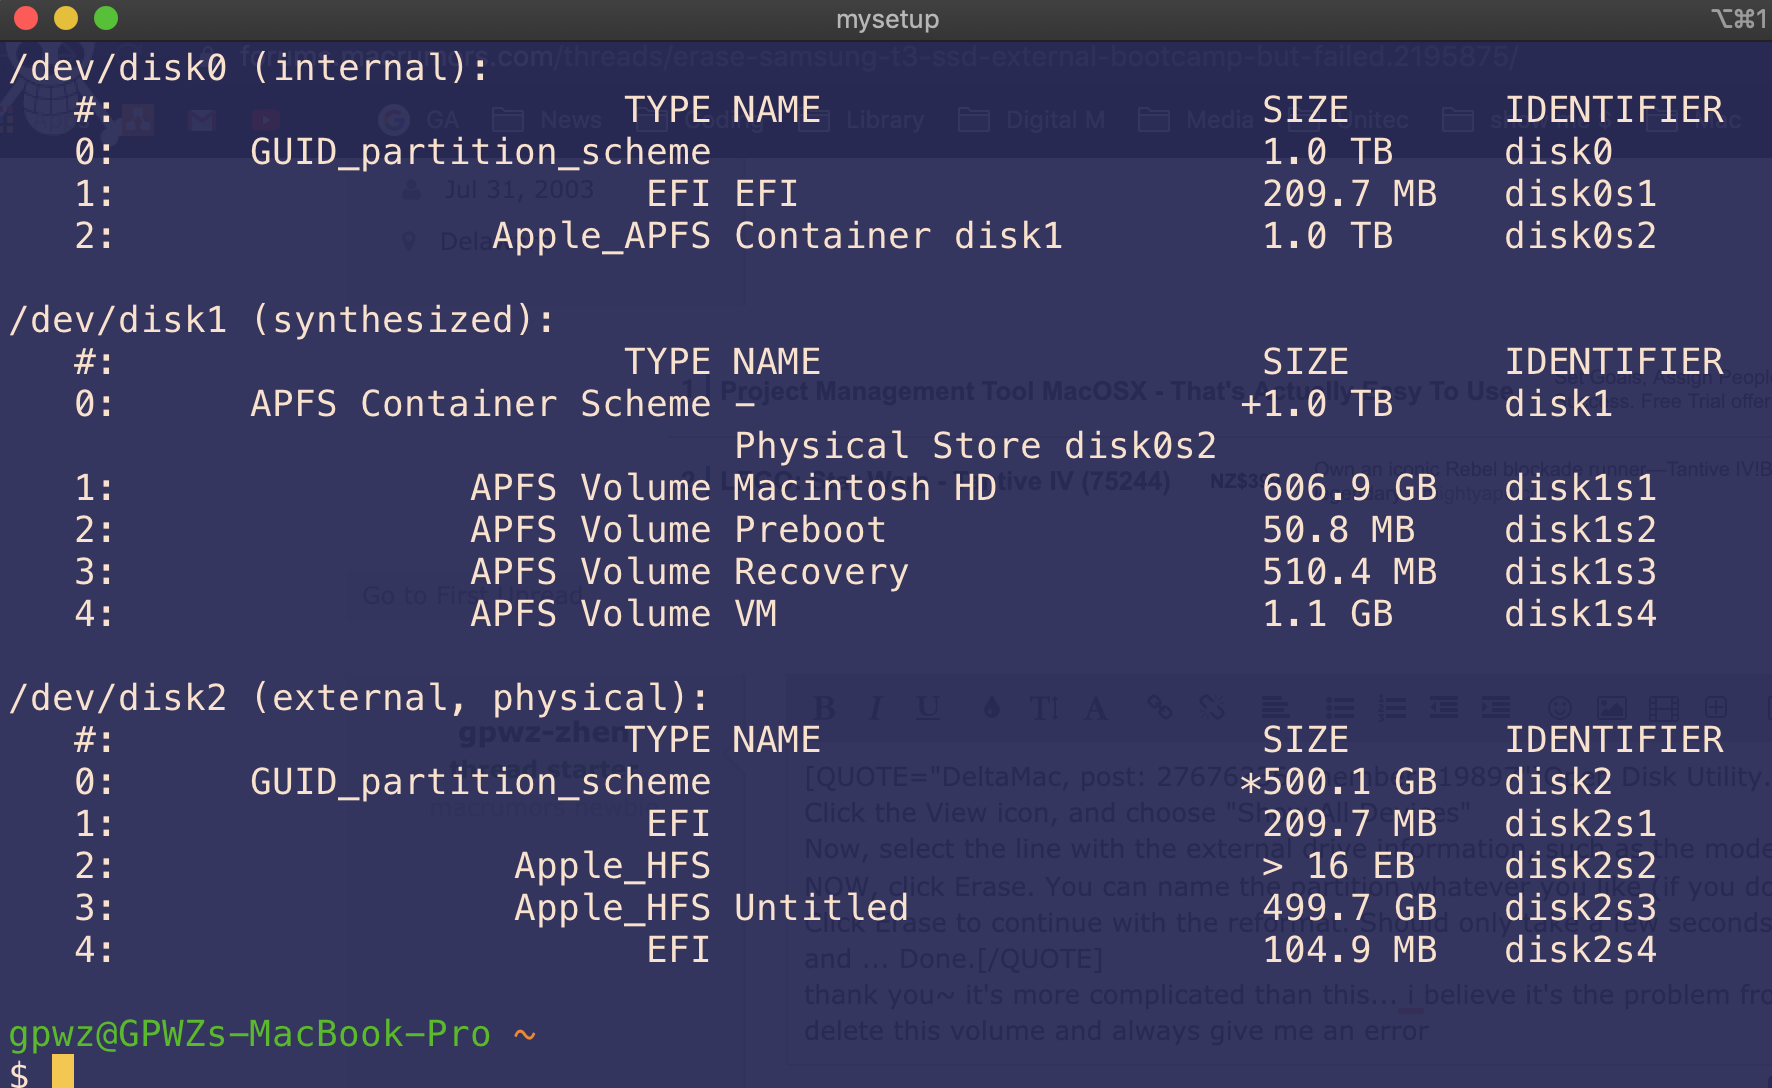
Task: Select the disk2s2 identifier
Action: pos(1581,866)
